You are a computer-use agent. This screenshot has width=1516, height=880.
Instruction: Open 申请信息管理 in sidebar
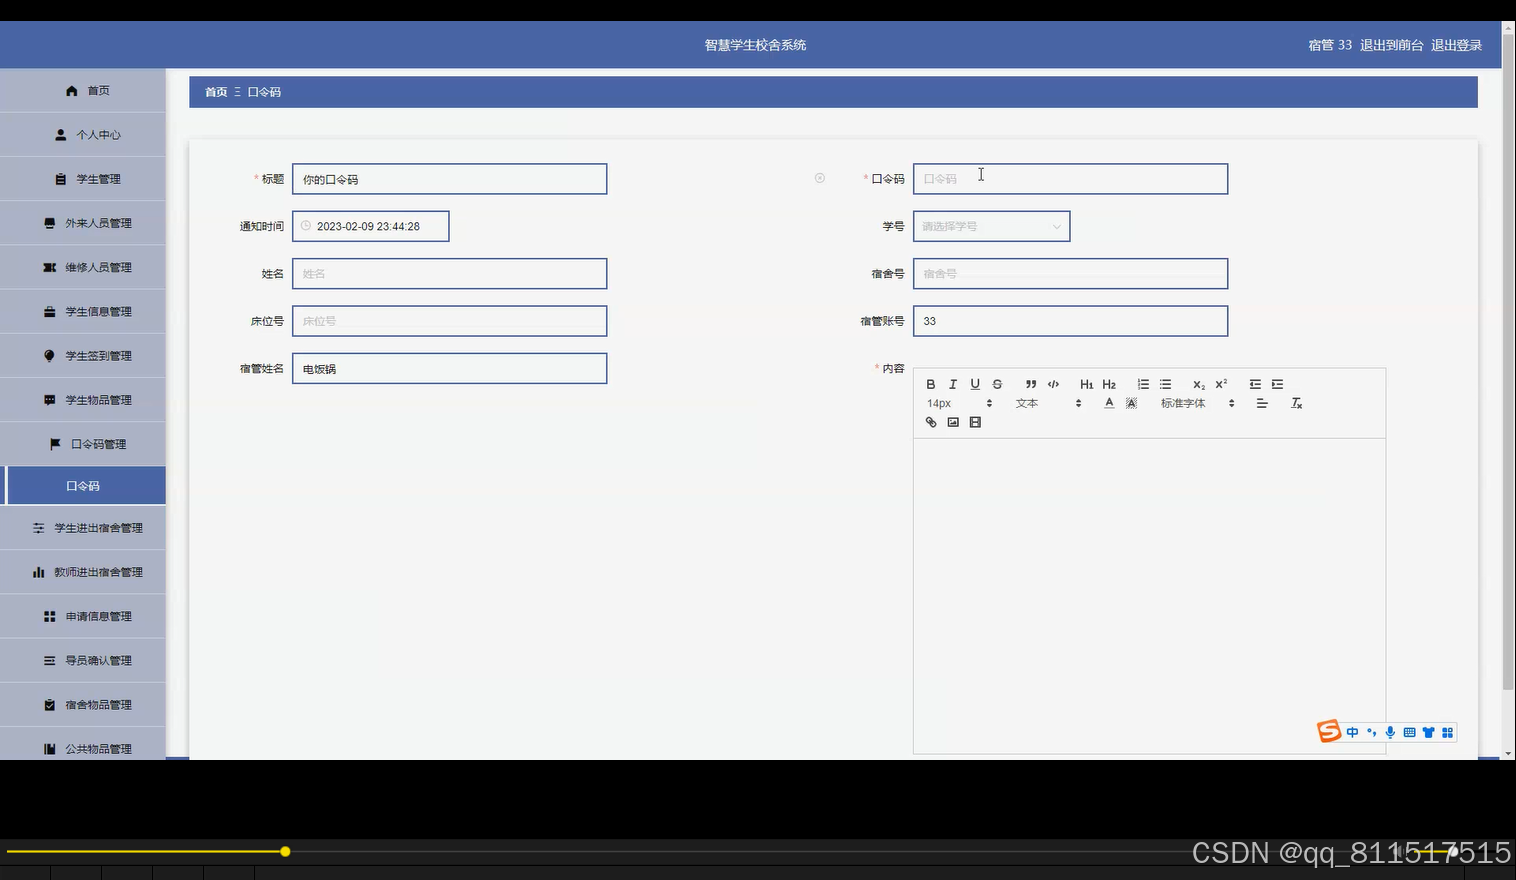83,616
